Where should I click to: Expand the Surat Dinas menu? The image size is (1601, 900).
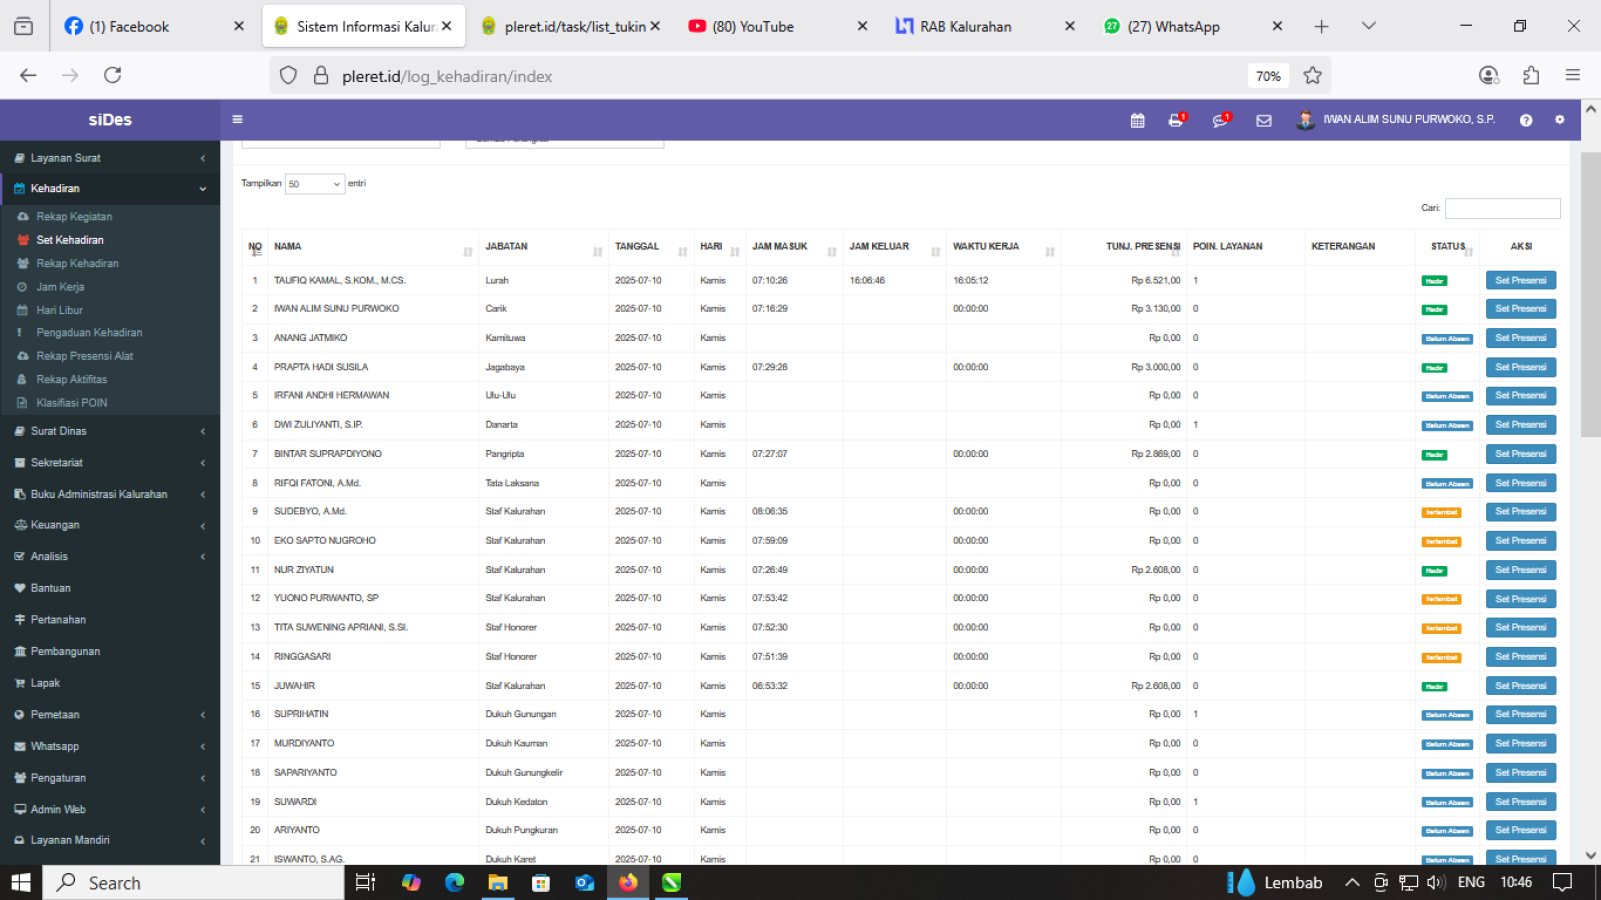point(110,431)
